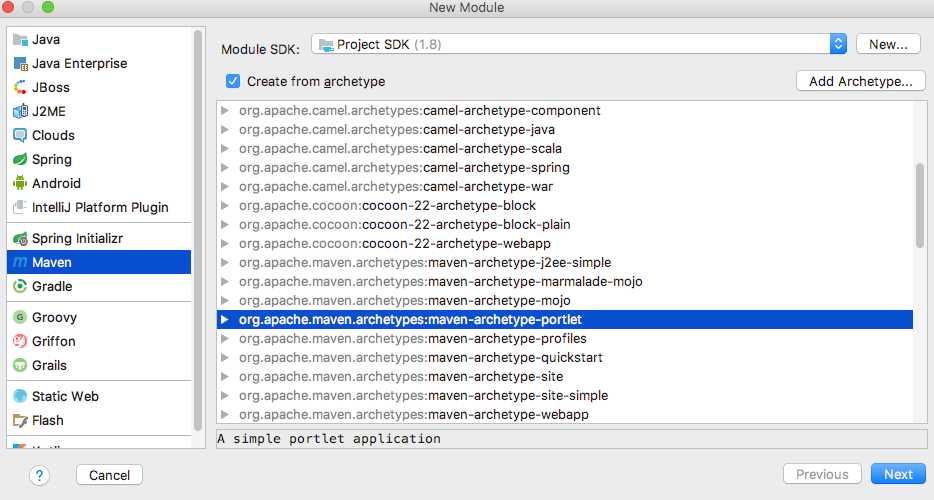Open help with the question mark button

tap(39, 476)
